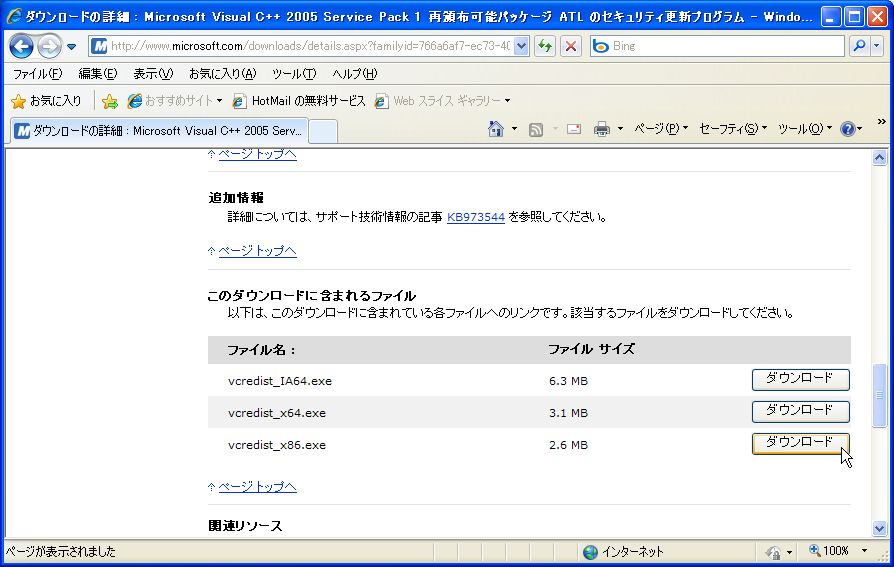This screenshot has height=567, width=894.
Task: Click ページトップへ link below file list
Action: click(257, 487)
